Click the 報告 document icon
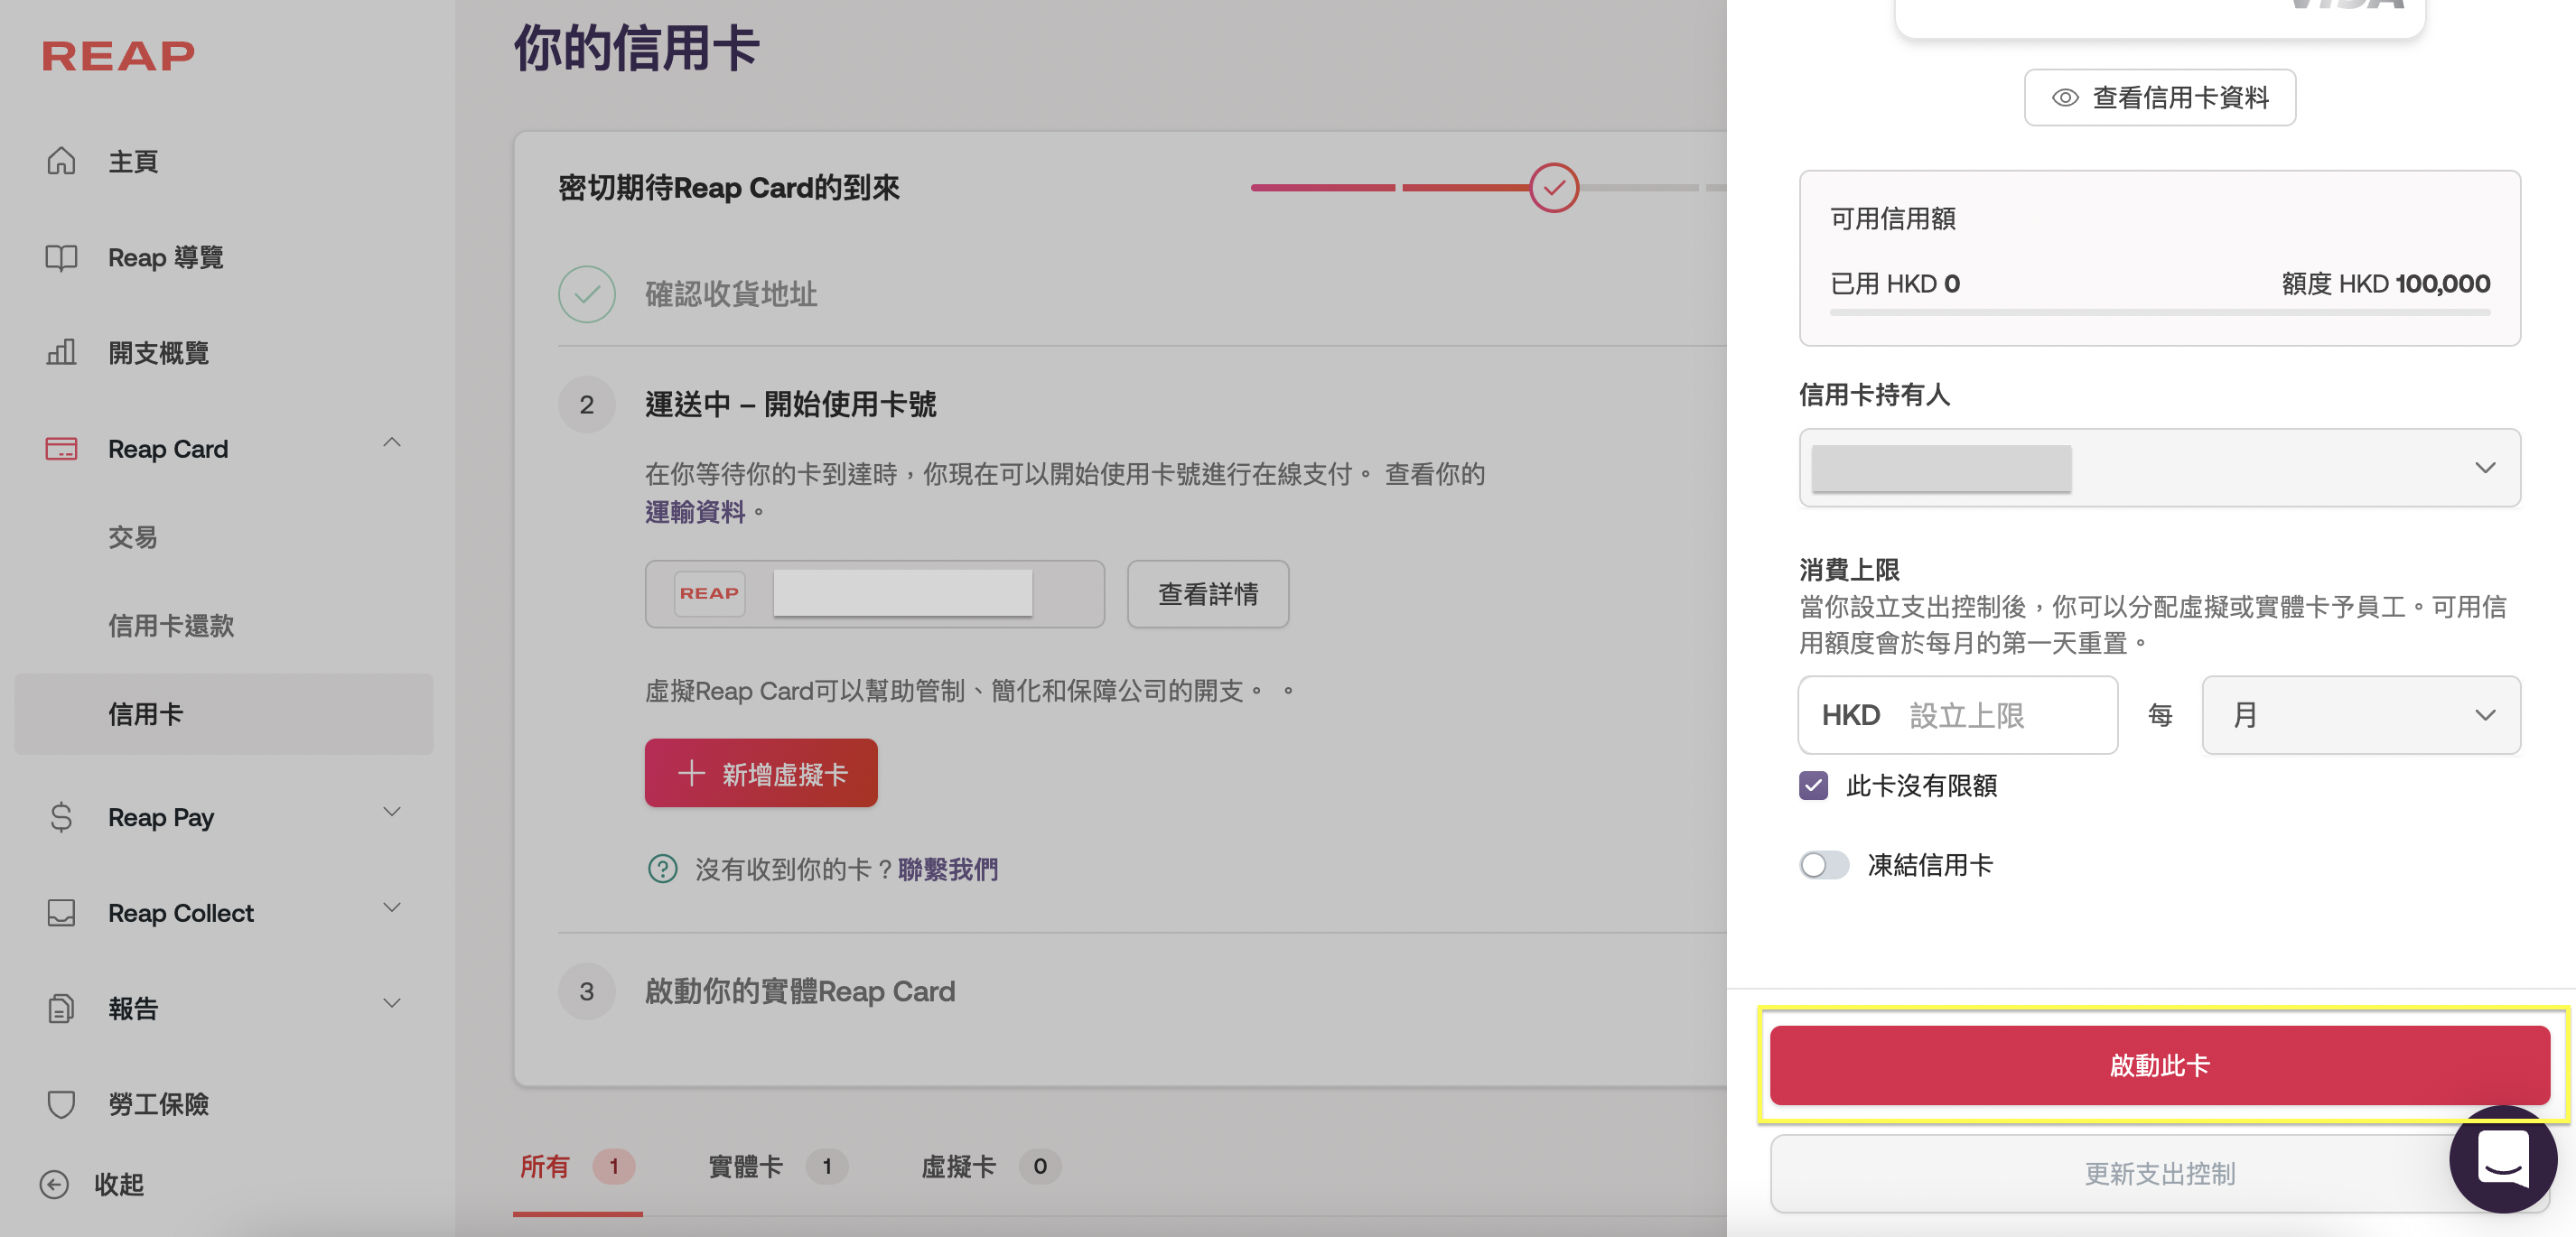Image resolution: width=2576 pixels, height=1237 pixels. (x=61, y=1008)
